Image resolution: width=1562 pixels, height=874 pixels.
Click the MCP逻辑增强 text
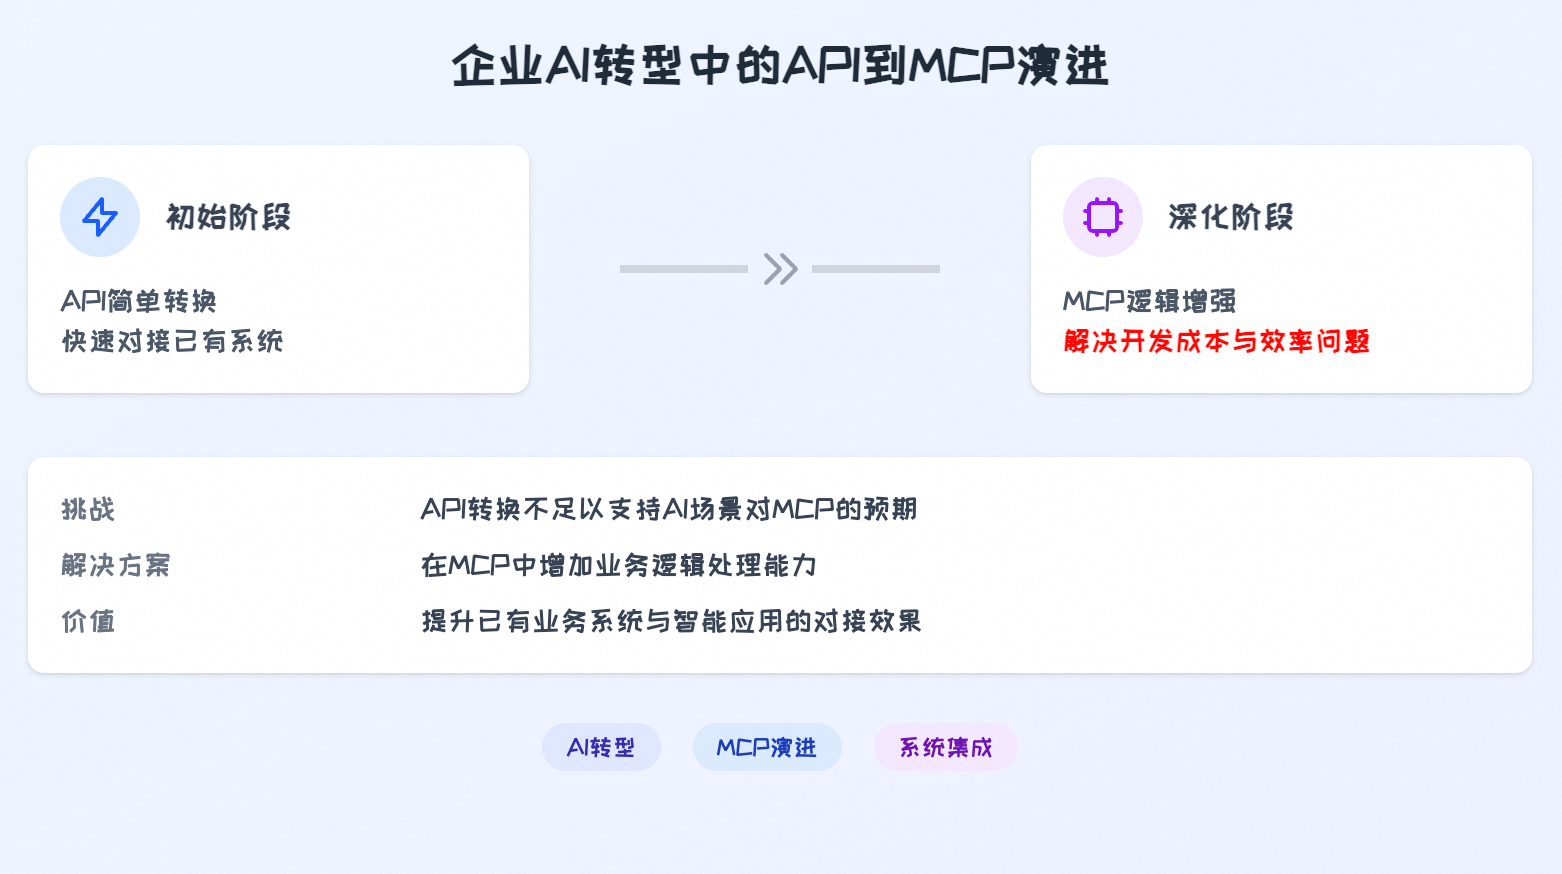pos(1149,301)
